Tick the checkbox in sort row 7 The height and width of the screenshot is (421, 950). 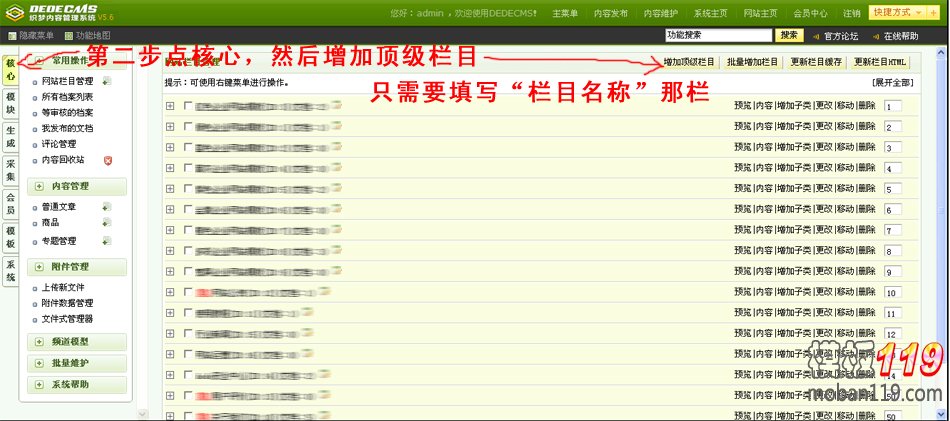188,230
